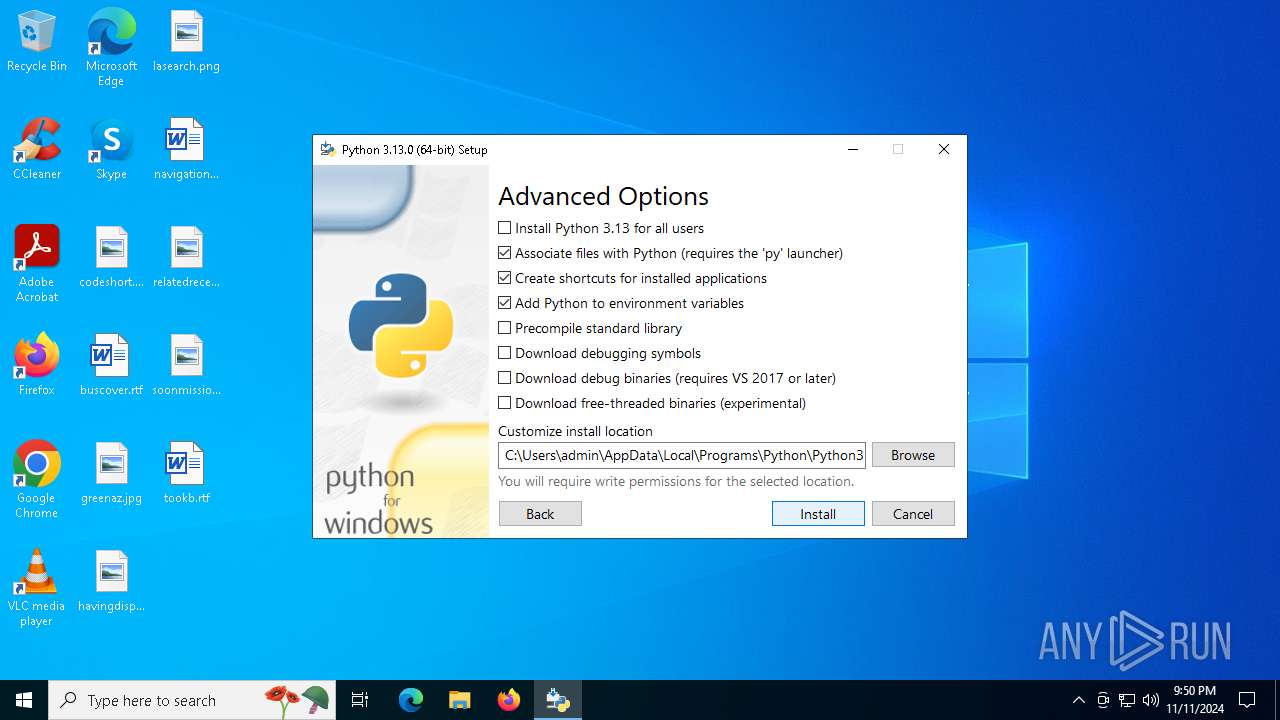Screen dimensions: 1280x720
Task: Select the CCleaner desktop shortcut
Action: pyautogui.click(x=37, y=150)
